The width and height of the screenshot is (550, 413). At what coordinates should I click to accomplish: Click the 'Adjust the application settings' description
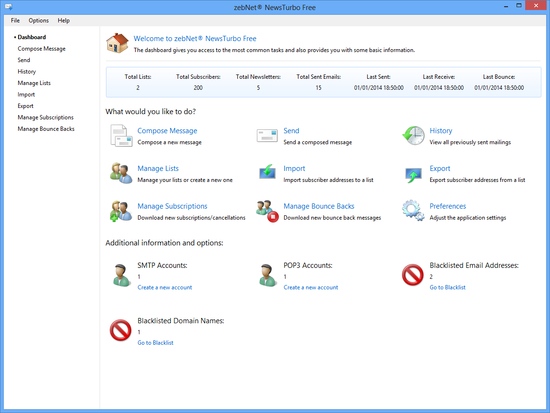click(x=468, y=218)
